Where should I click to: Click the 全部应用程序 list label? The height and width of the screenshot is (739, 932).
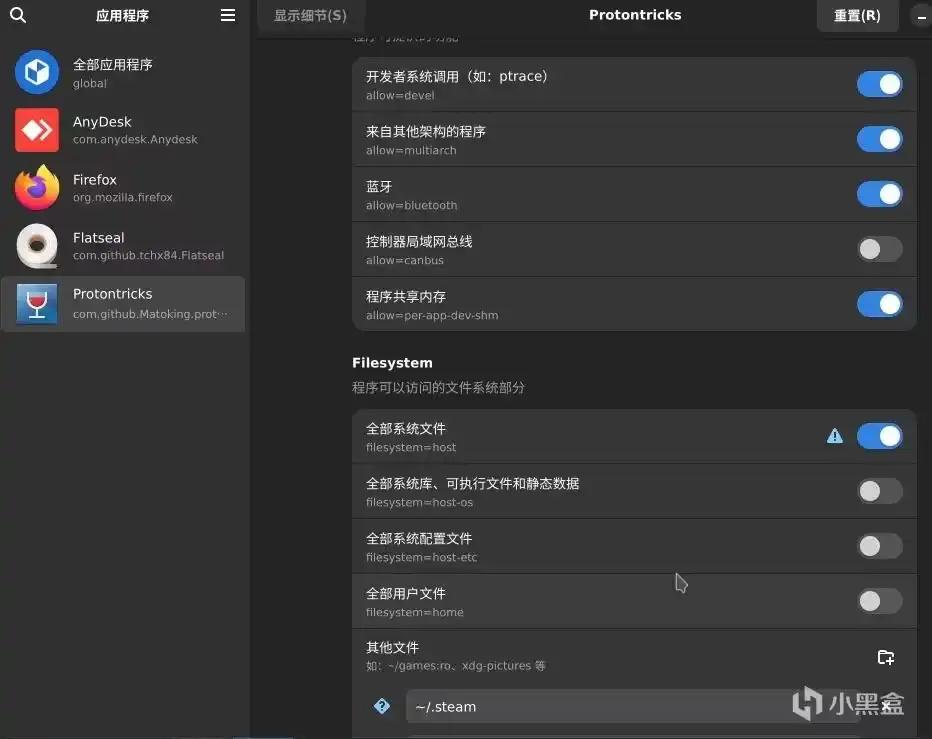pos(112,64)
